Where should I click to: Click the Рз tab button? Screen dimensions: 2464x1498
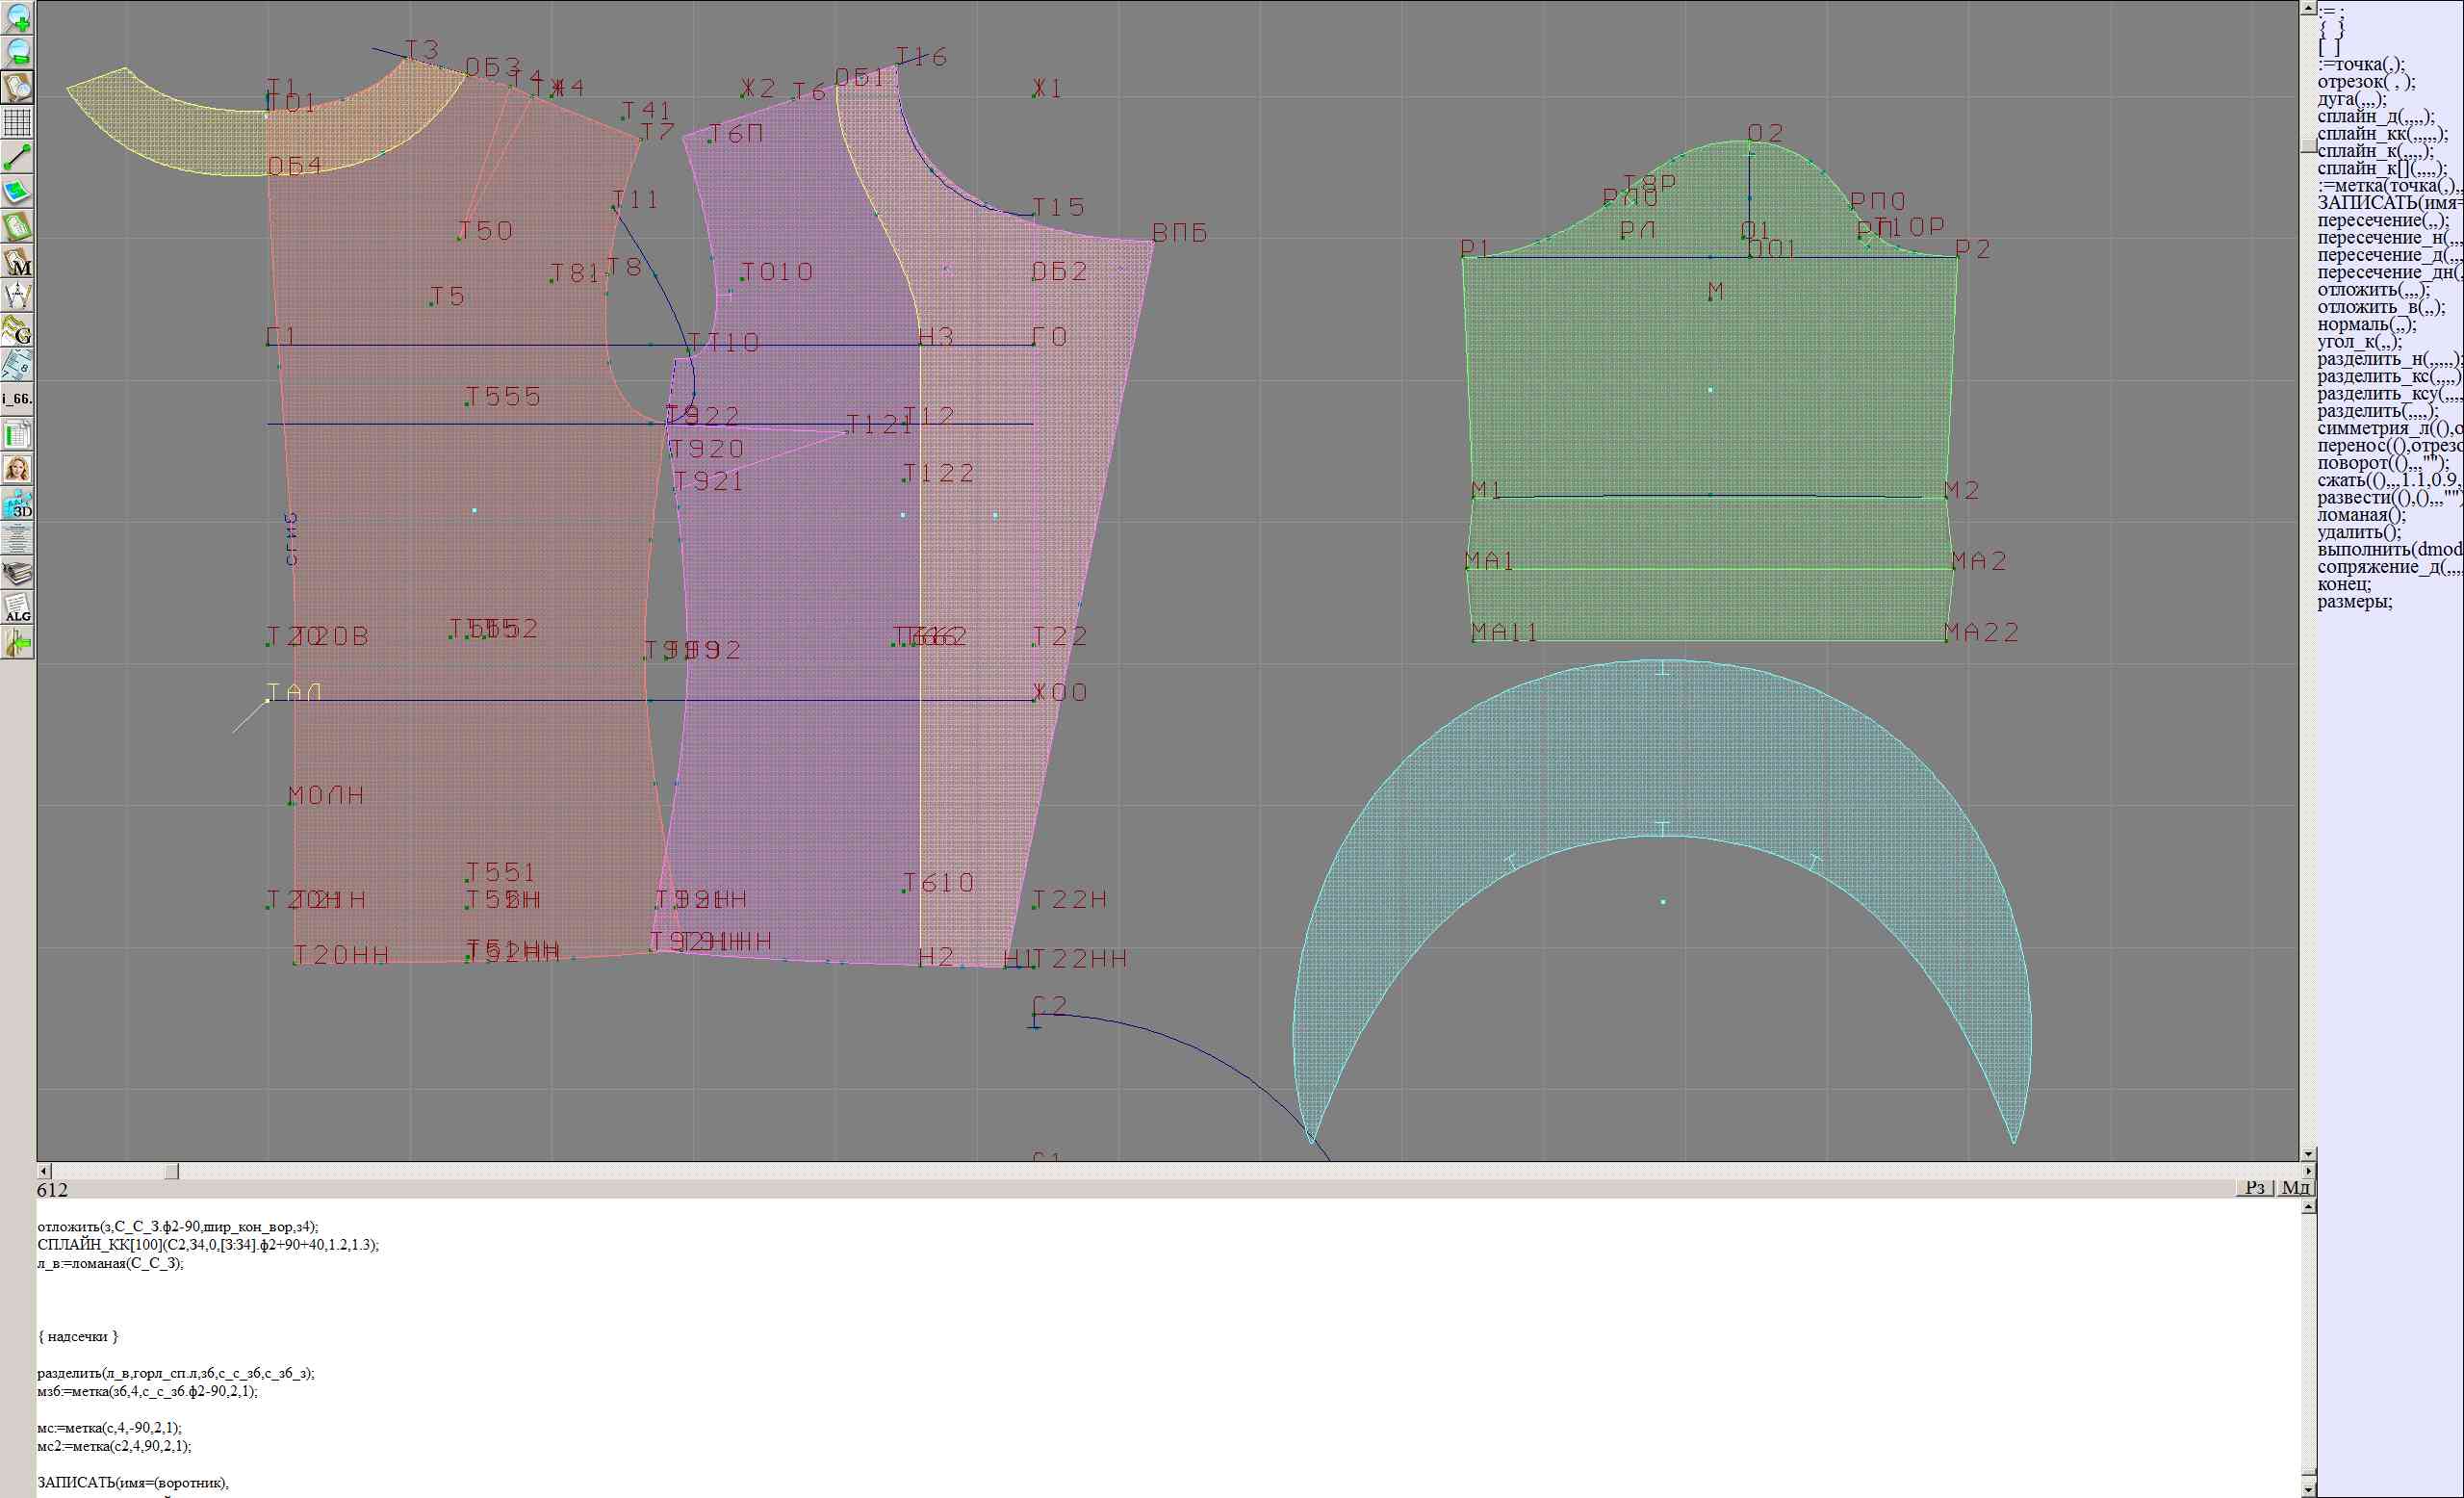[x=2255, y=1187]
